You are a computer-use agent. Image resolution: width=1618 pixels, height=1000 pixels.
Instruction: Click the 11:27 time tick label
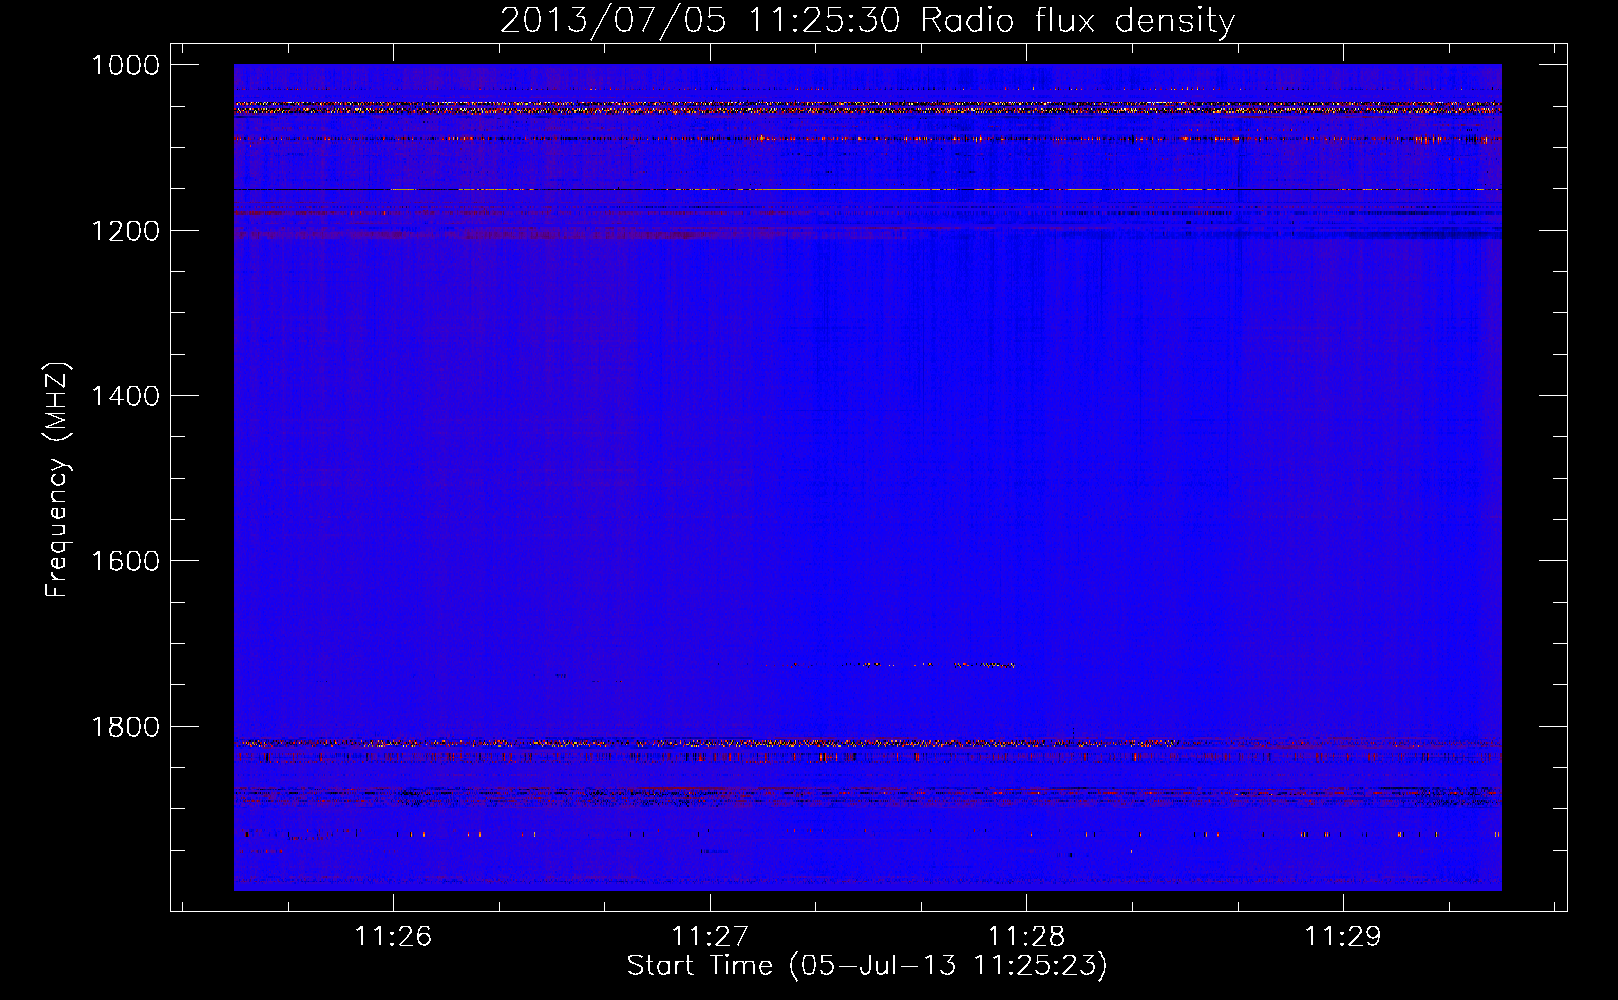(710, 936)
